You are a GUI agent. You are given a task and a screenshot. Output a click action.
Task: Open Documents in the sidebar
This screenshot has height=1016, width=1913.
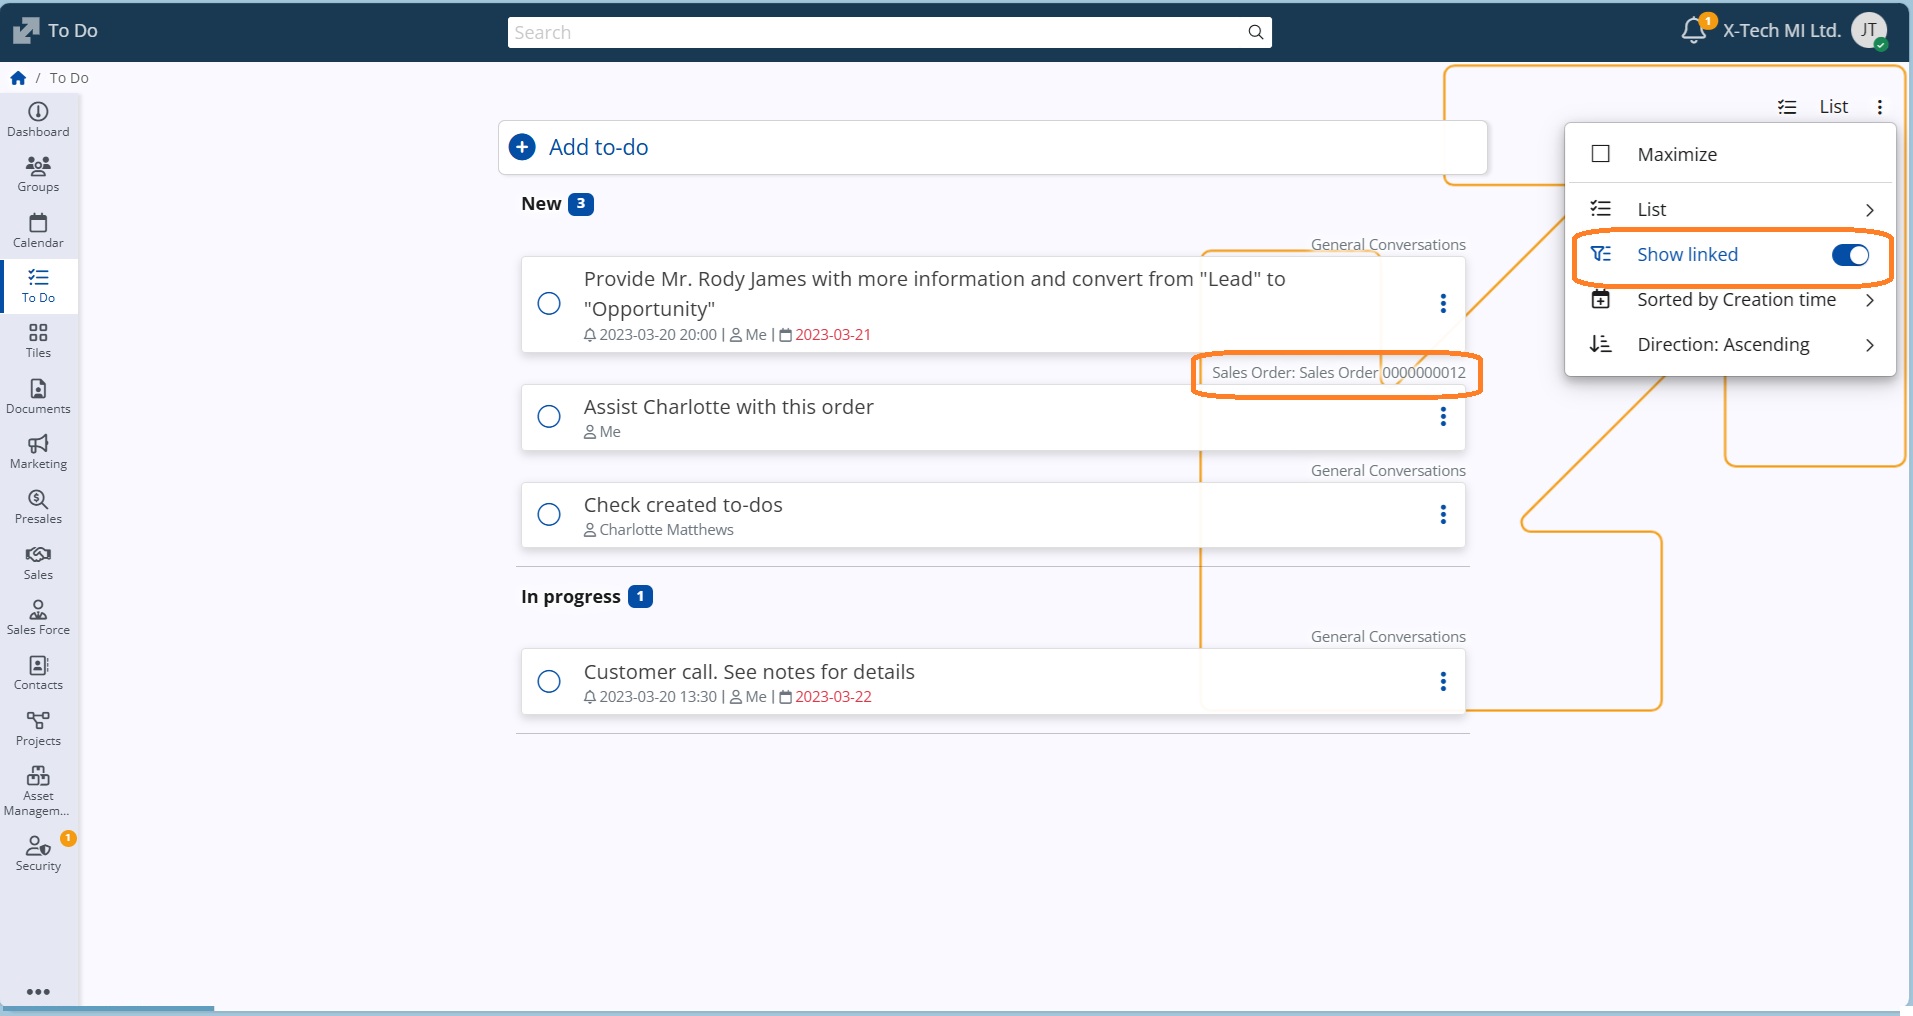[38, 396]
